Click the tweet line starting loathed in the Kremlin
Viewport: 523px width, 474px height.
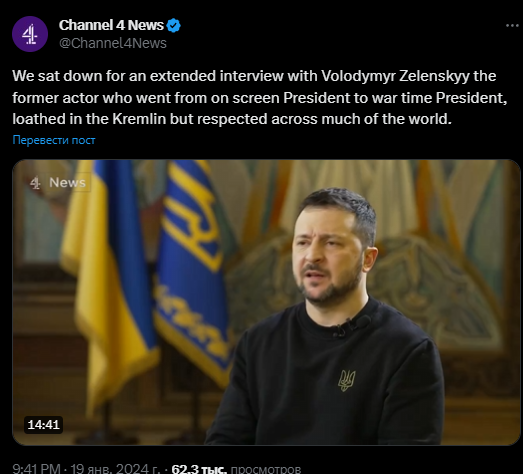[232, 119]
